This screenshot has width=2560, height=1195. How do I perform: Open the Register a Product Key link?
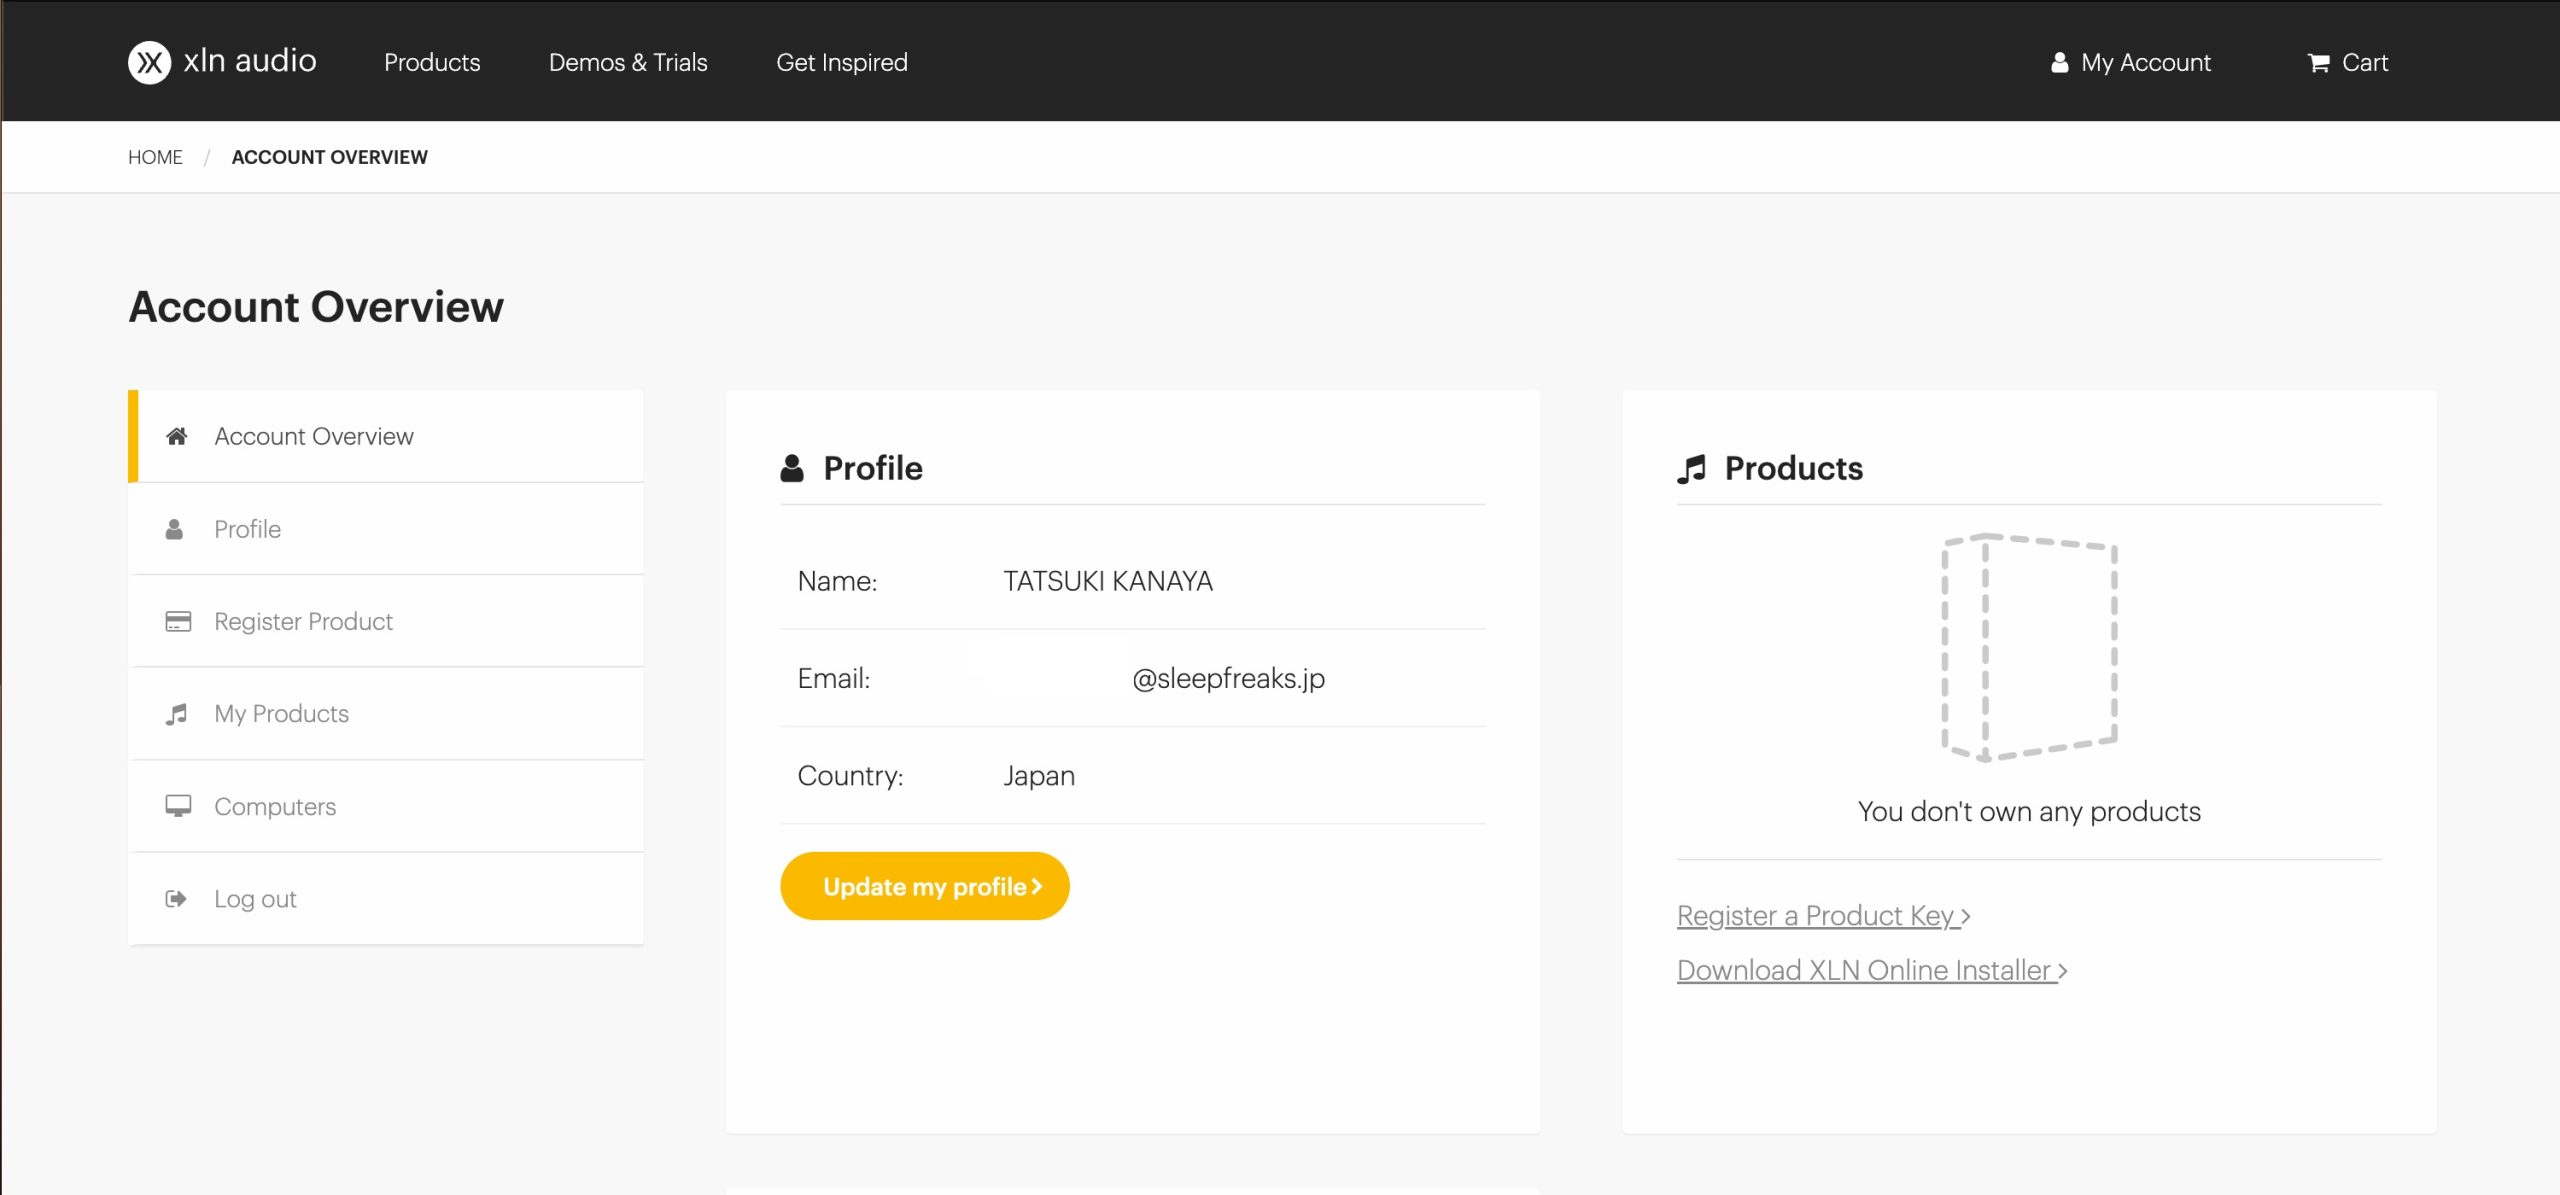tap(1824, 915)
